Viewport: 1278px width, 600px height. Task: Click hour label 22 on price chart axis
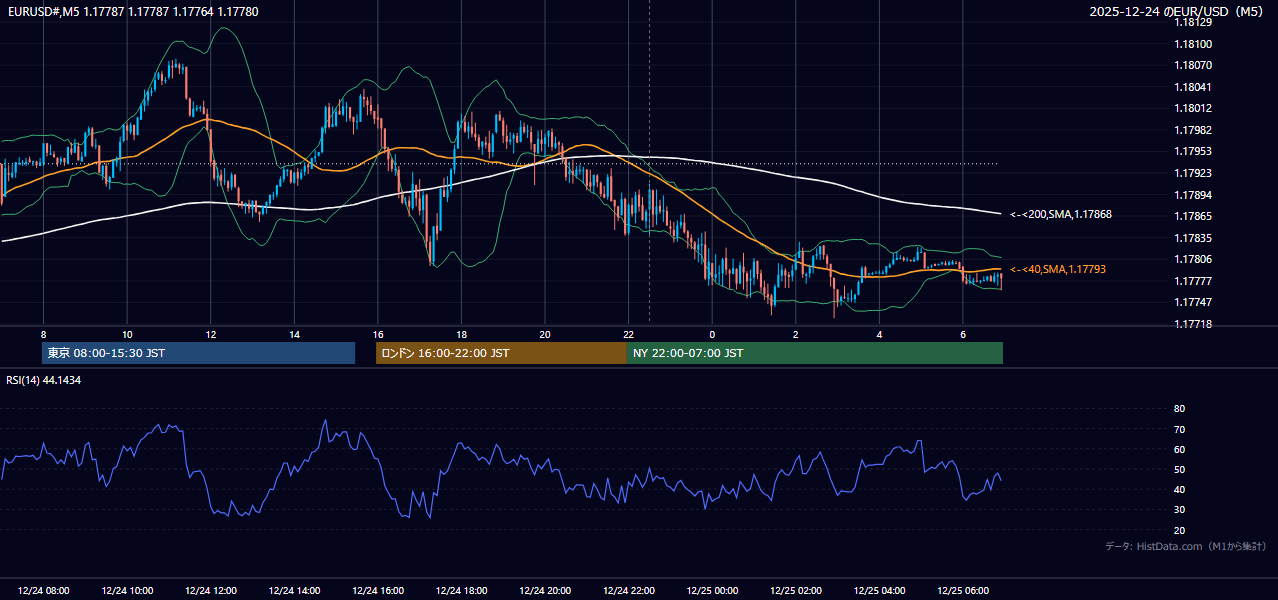coord(629,334)
